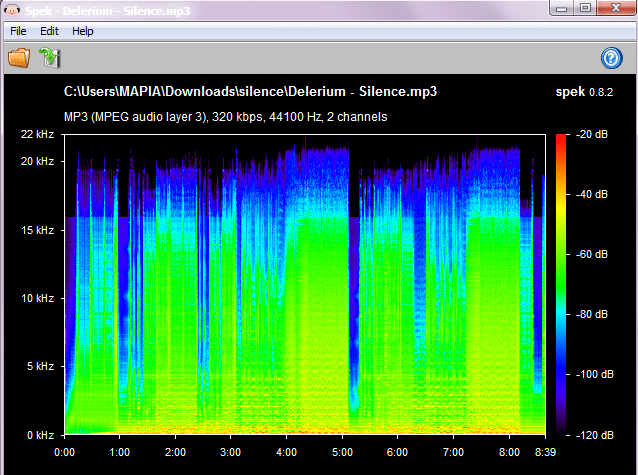Close the Spek window

(616, 8)
